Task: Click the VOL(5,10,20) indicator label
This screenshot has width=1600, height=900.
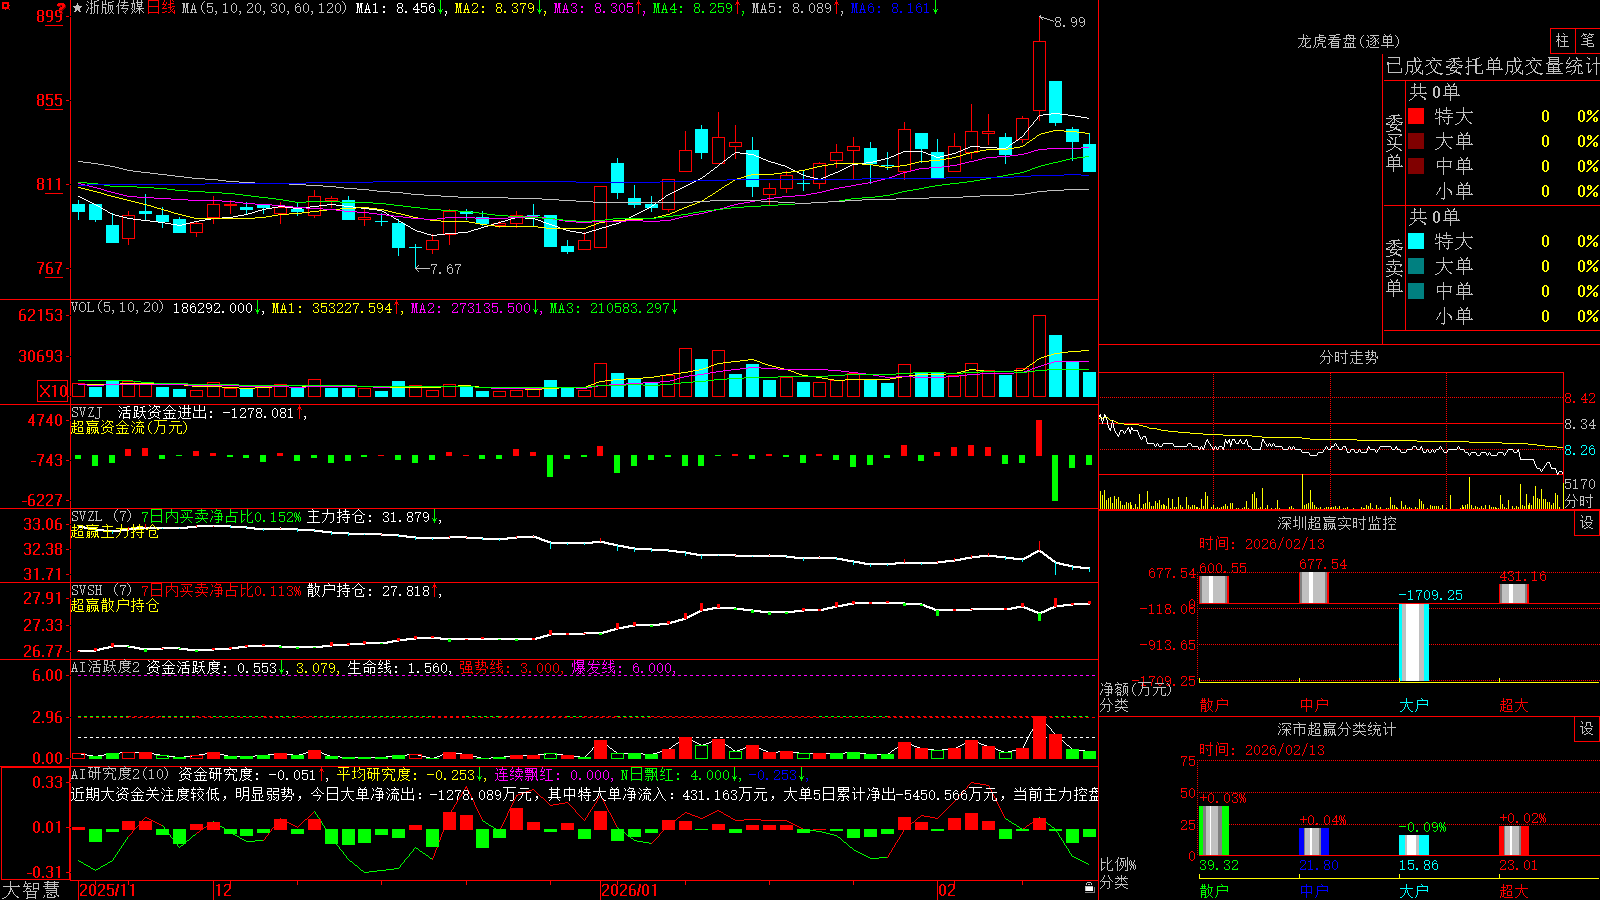Action: tap(118, 308)
